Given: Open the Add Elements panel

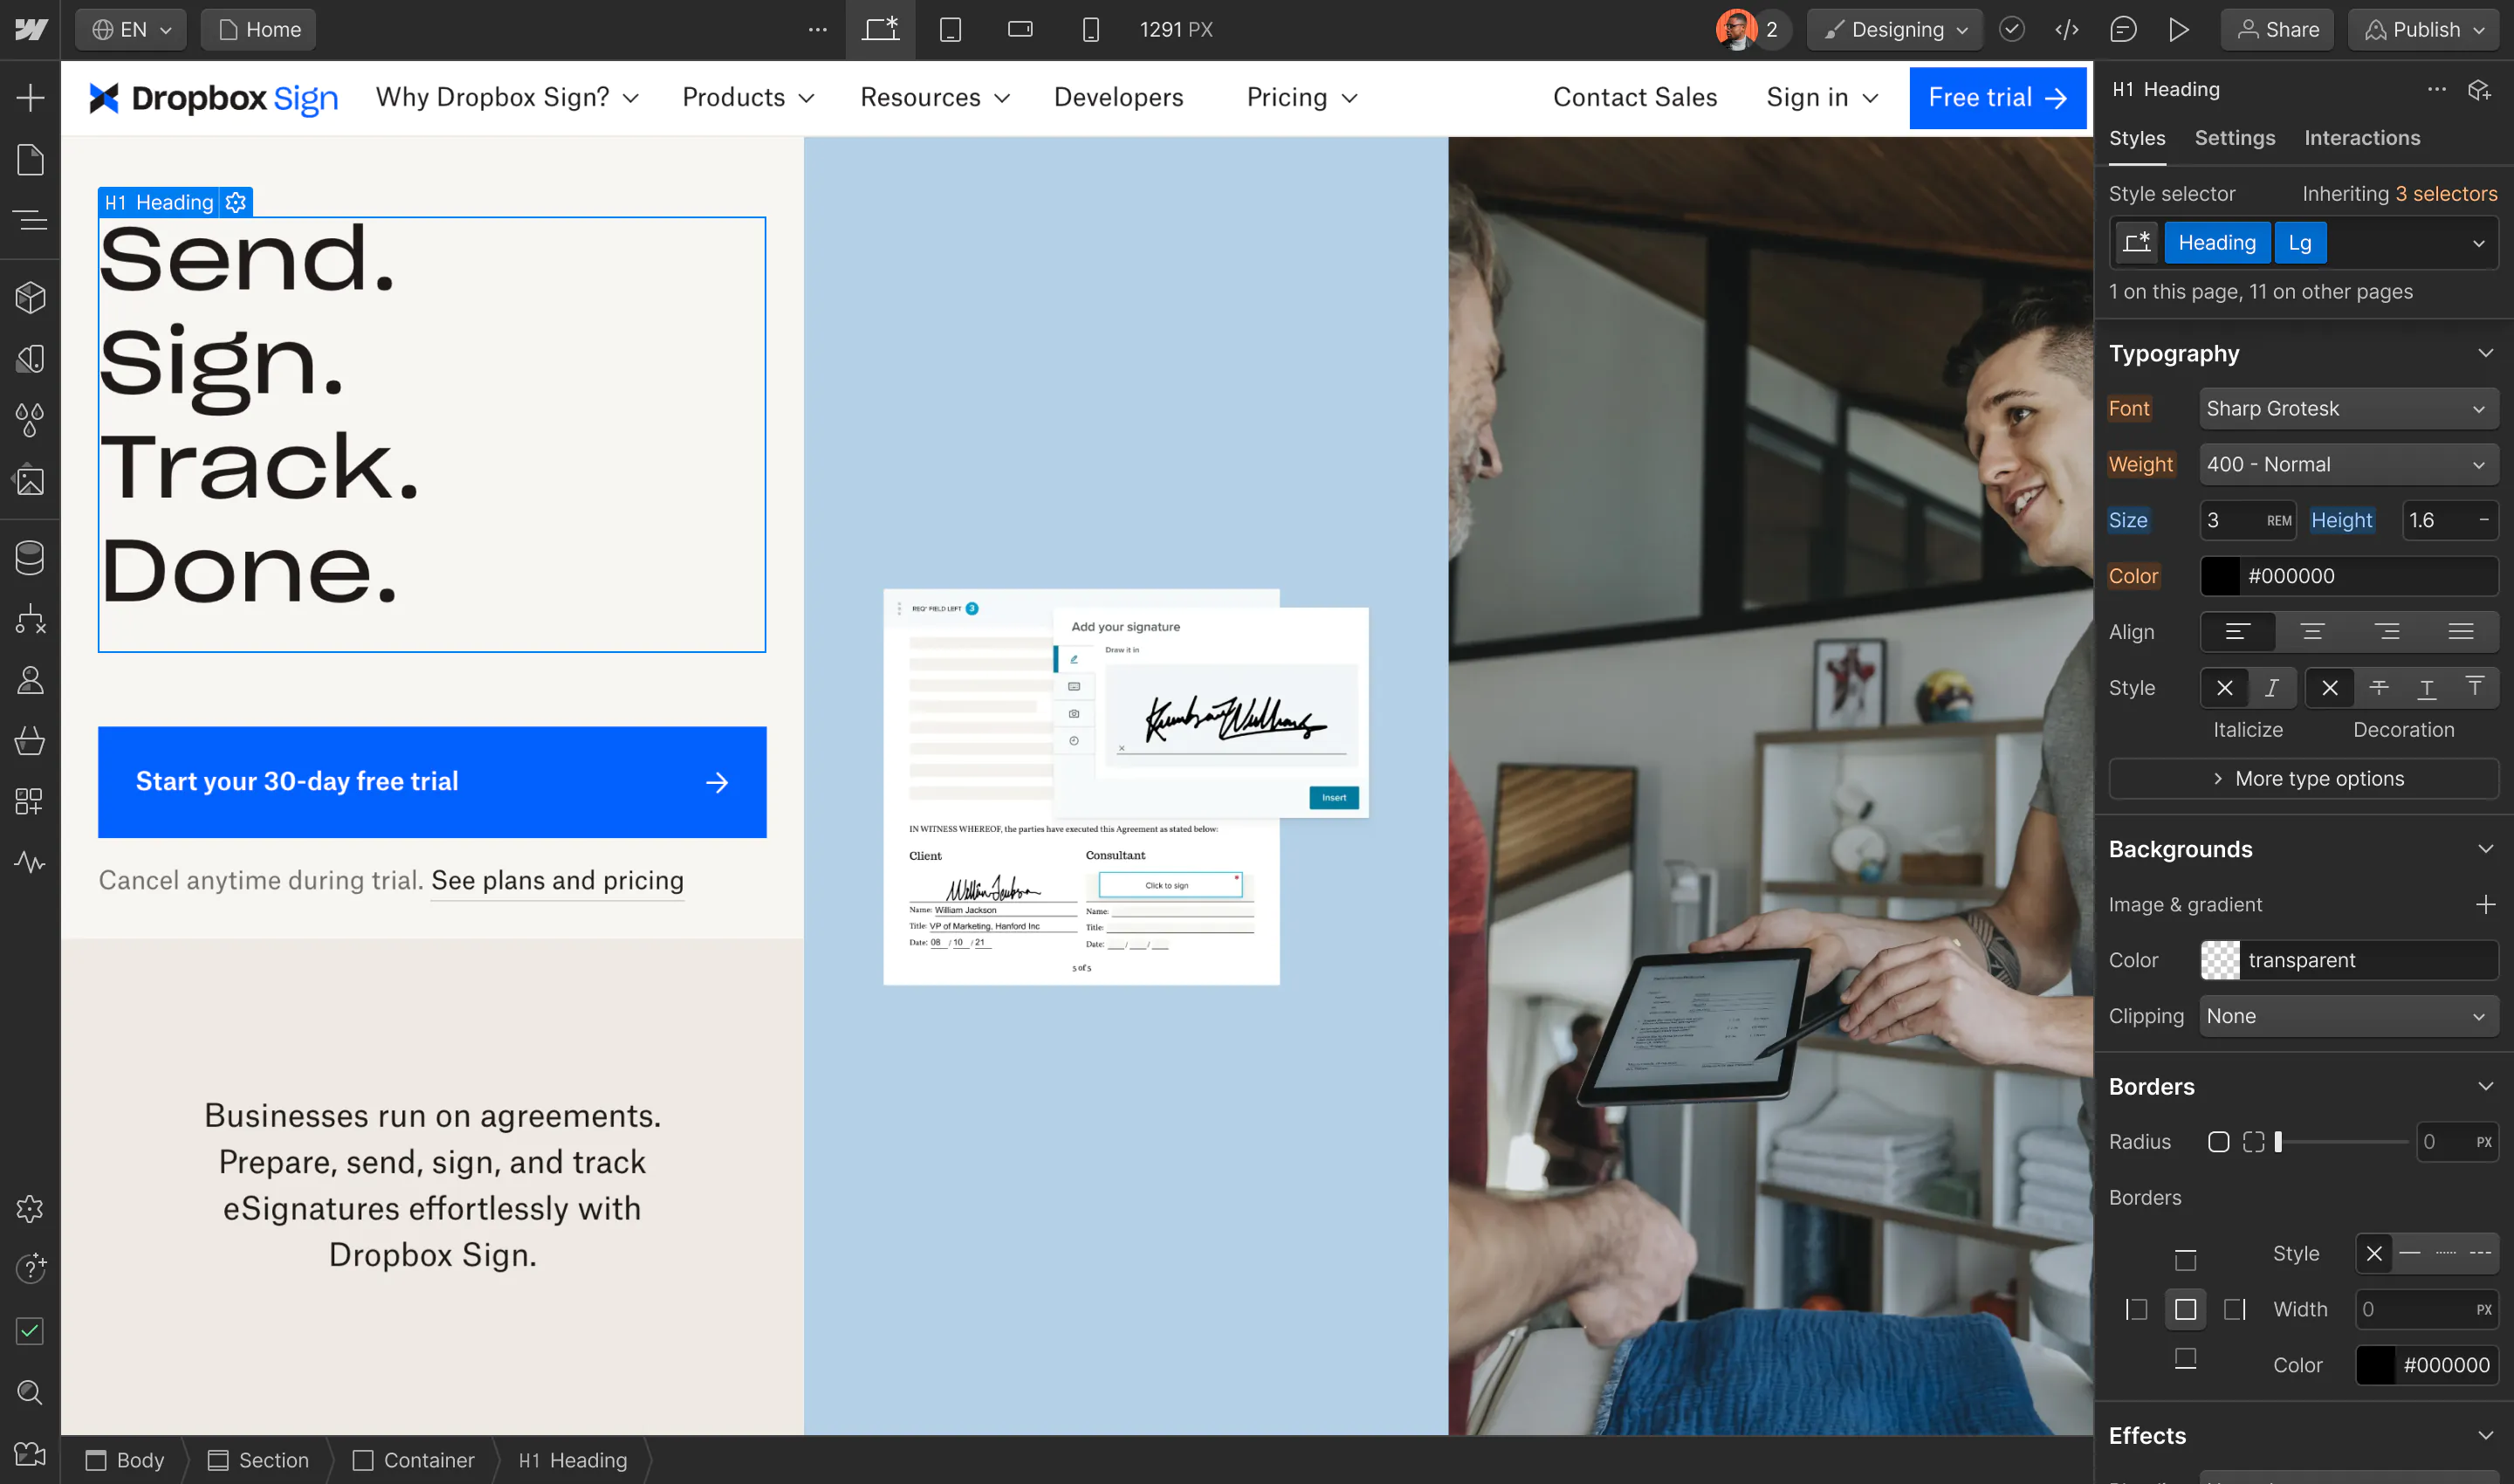Looking at the screenshot, I should pyautogui.click(x=30, y=97).
